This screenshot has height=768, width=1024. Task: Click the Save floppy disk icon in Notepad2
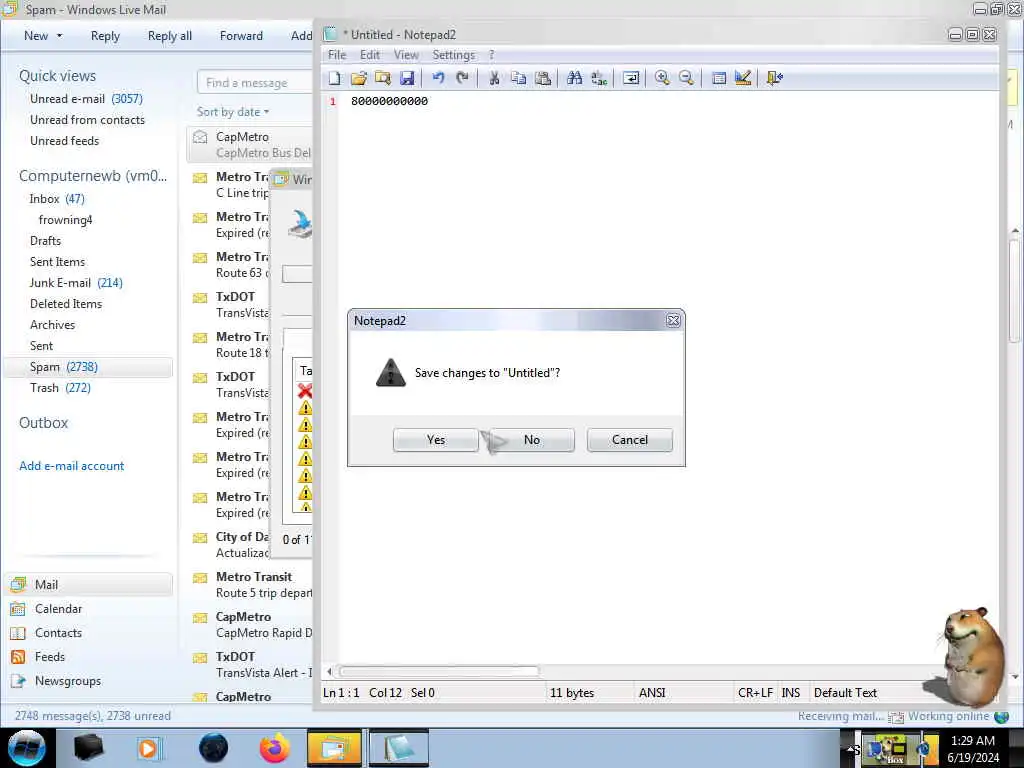coord(407,78)
